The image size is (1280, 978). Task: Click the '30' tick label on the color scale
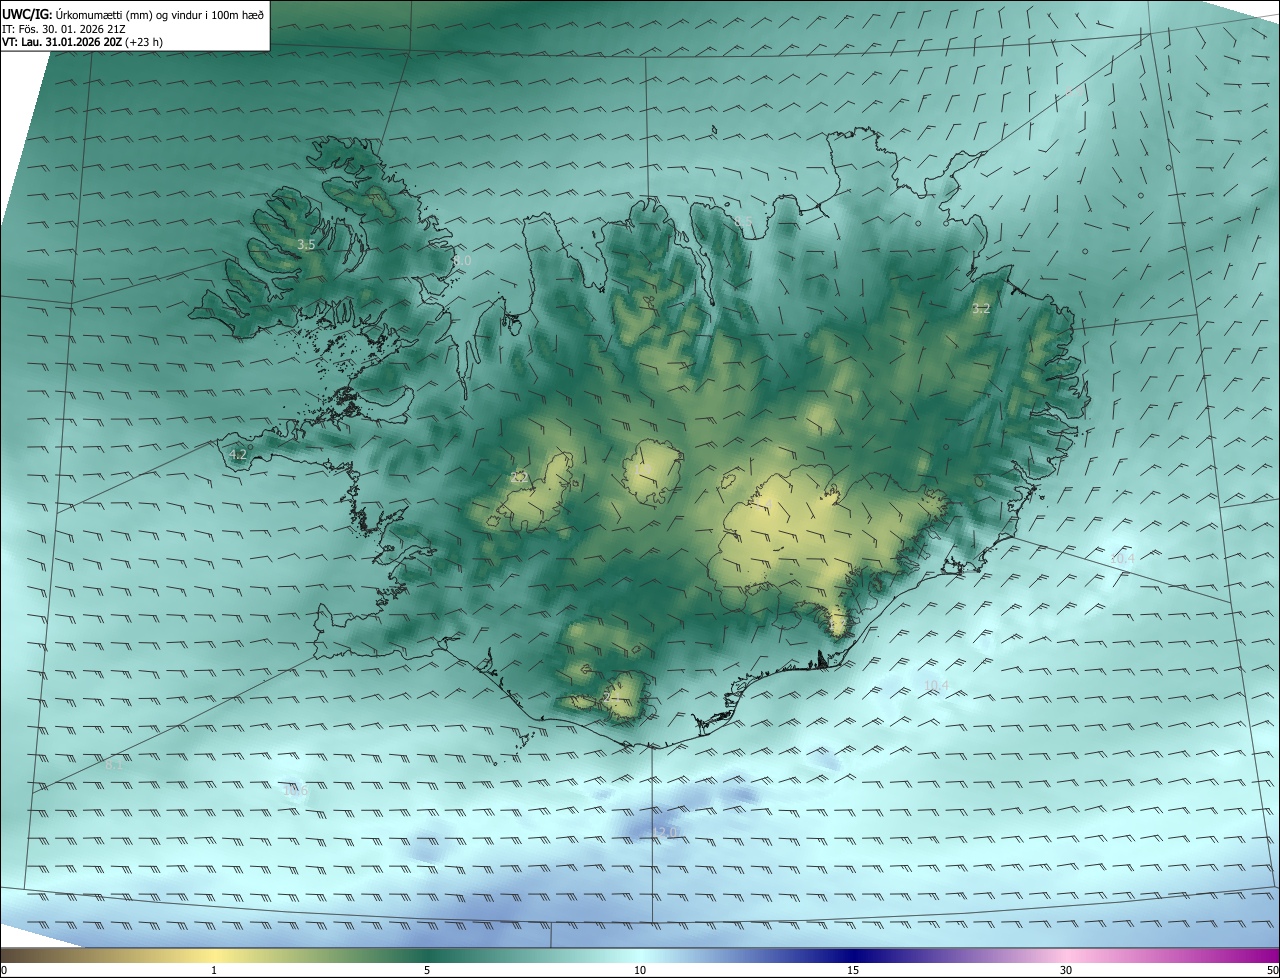tap(1066, 970)
